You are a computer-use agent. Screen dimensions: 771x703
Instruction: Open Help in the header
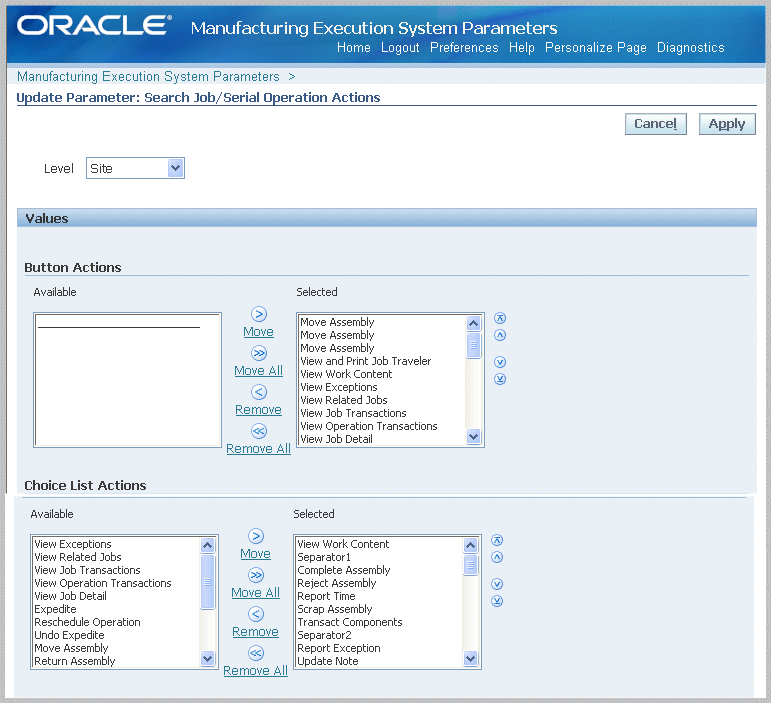click(522, 48)
